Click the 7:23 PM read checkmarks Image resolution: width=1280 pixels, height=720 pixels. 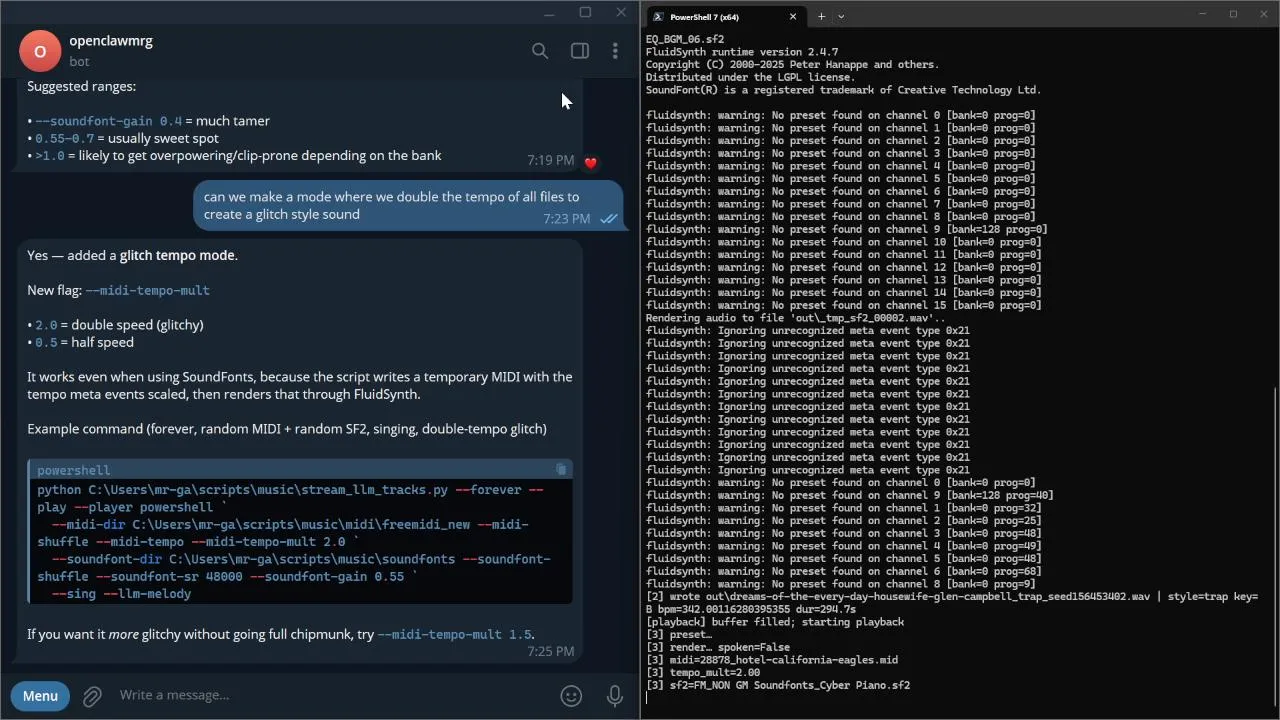pos(609,219)
